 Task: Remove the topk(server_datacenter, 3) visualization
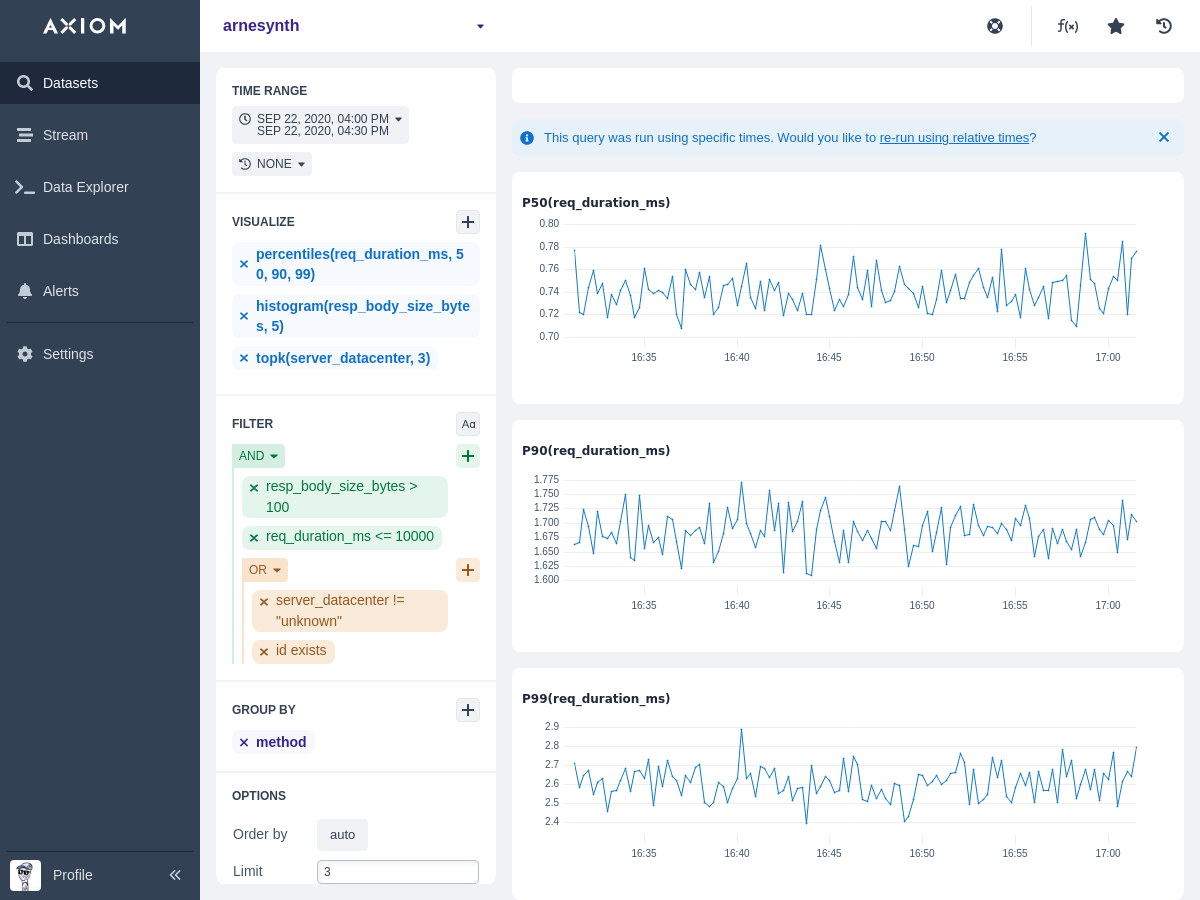[x=244, y=358]
